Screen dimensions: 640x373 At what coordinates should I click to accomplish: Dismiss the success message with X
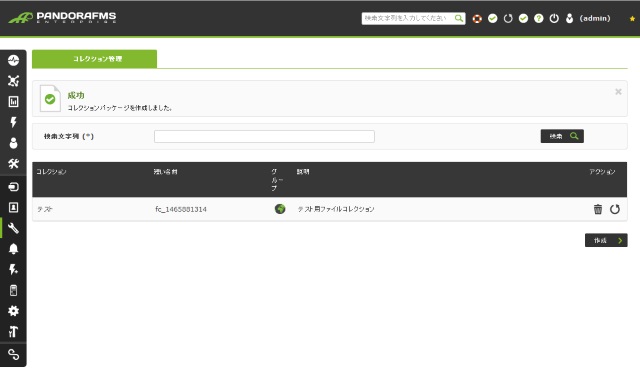618,92
